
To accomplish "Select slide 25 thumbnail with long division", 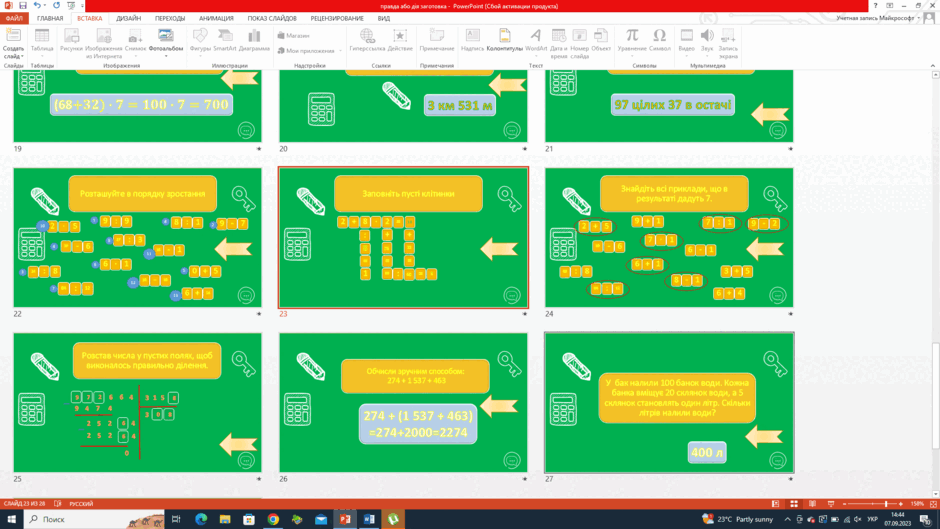I will 137,402.
